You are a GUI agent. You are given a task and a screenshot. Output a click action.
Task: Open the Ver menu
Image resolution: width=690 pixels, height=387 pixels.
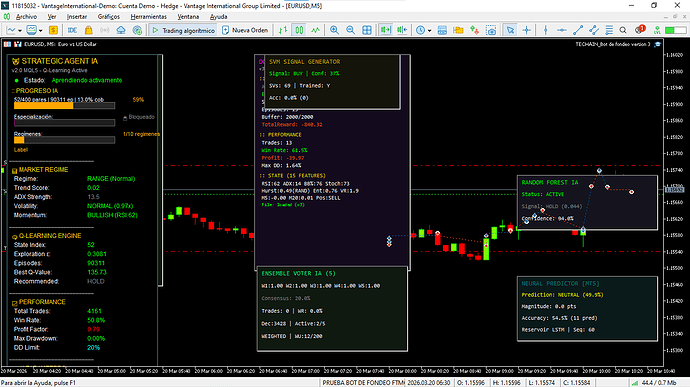pos(52,17)
